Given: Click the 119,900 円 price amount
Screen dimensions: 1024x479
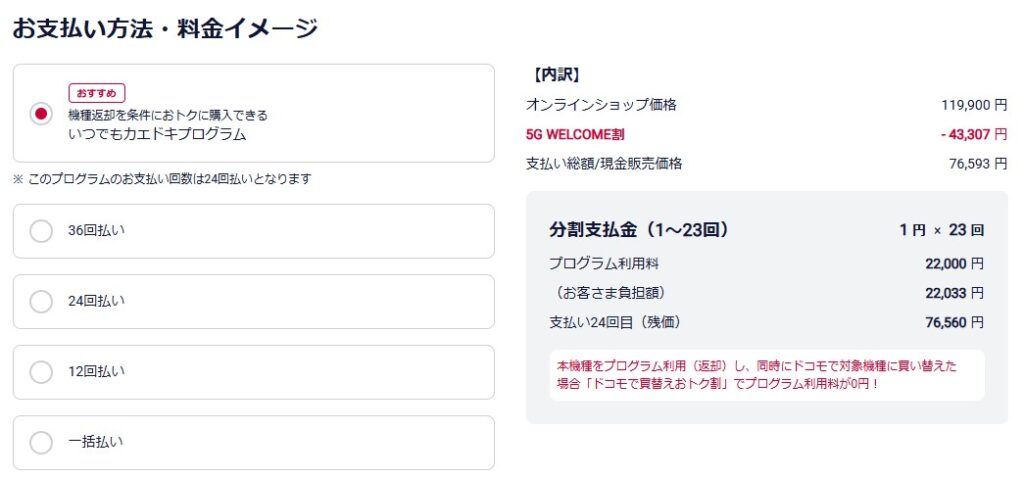Looking at the screenshot, I should pos(973,104).
